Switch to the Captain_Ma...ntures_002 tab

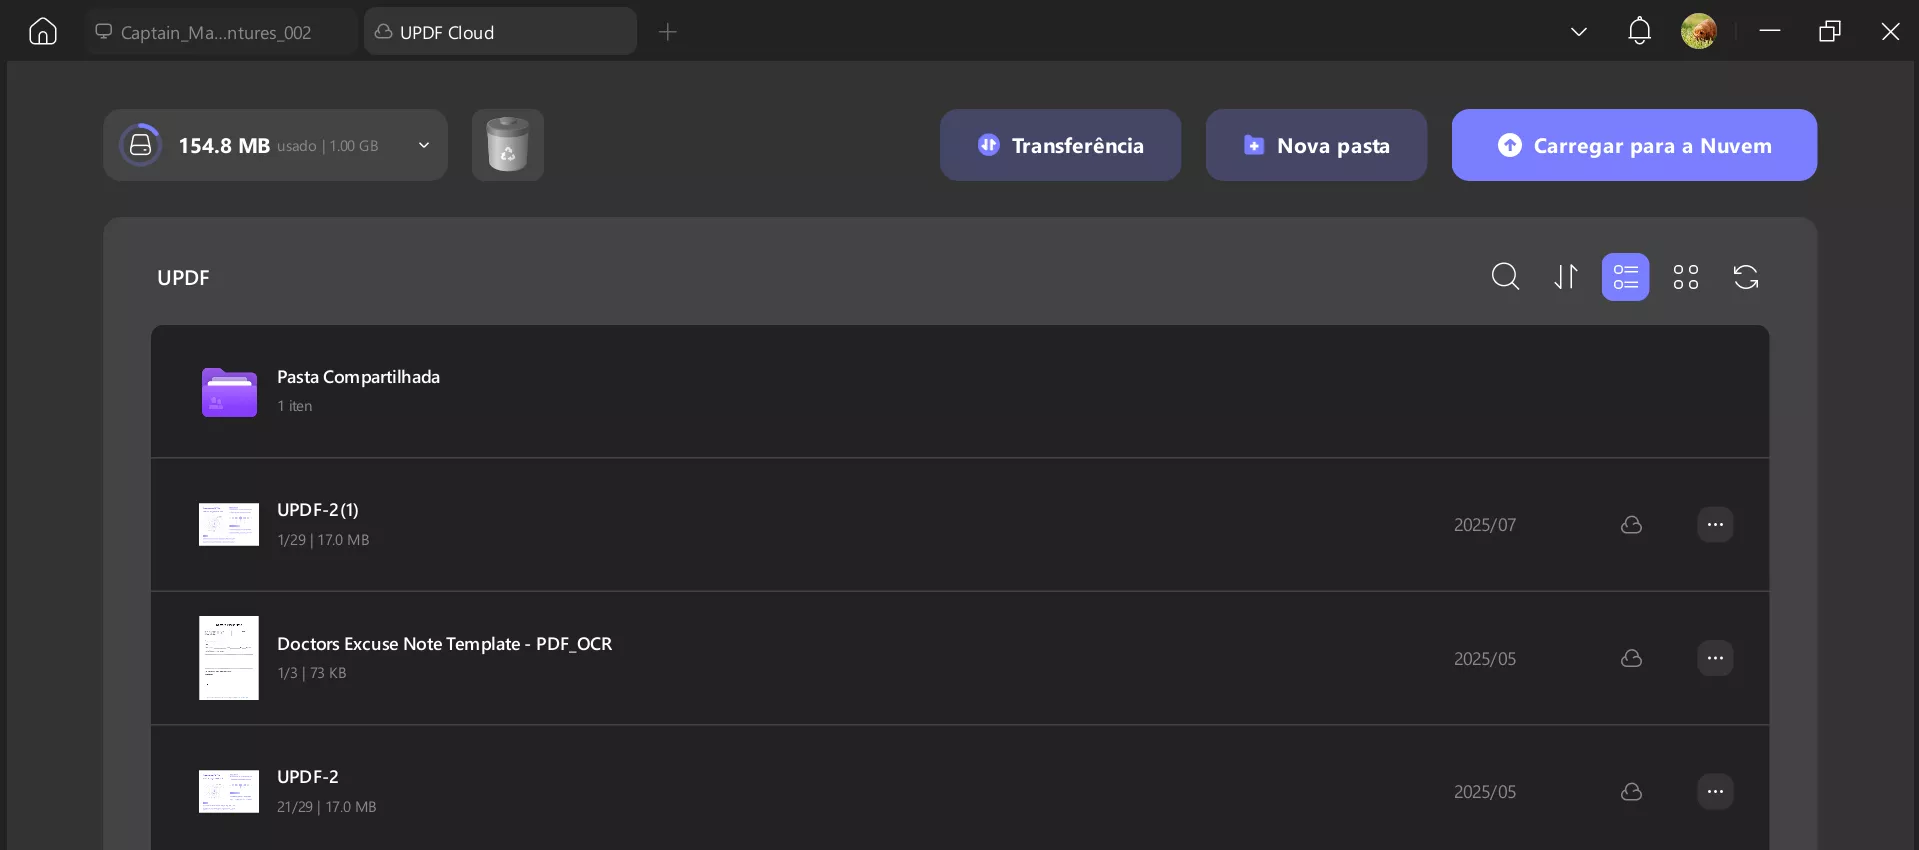pyautogui.click(x=216, y=33)
